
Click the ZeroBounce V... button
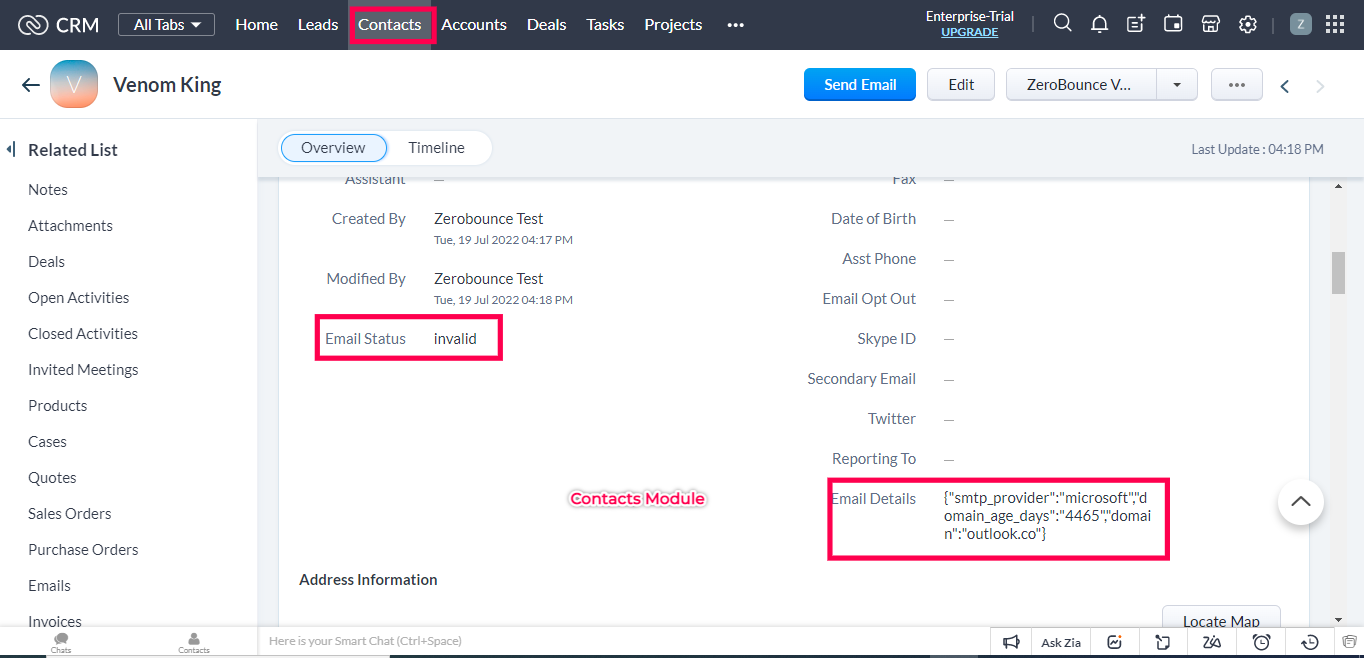coord(1081,85)
